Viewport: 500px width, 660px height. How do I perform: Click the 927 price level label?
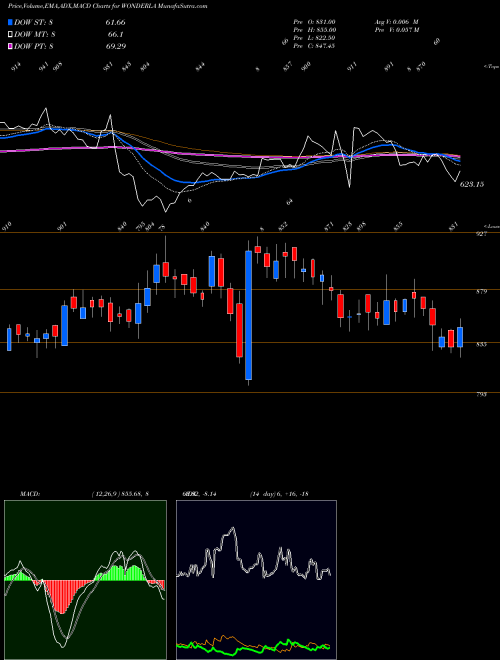tap(481, 234)
